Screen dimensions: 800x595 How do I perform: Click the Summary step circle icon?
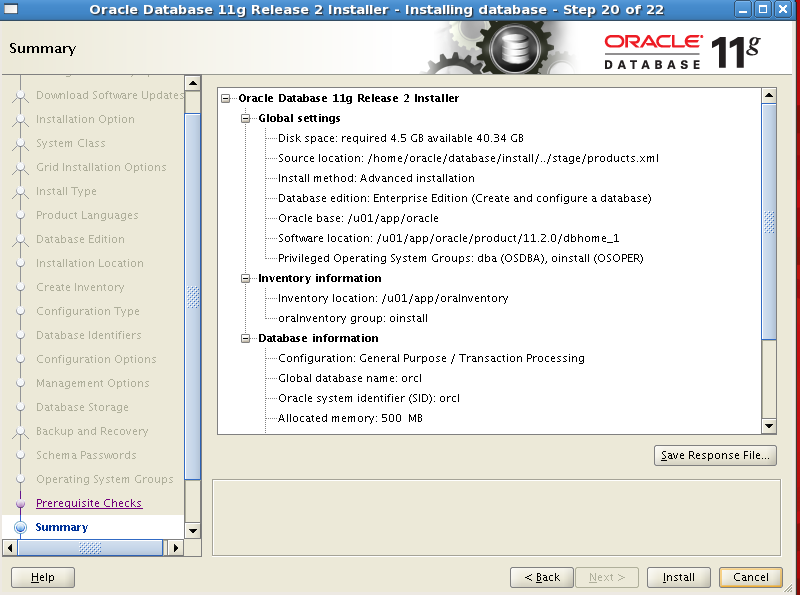coord(20,527)
